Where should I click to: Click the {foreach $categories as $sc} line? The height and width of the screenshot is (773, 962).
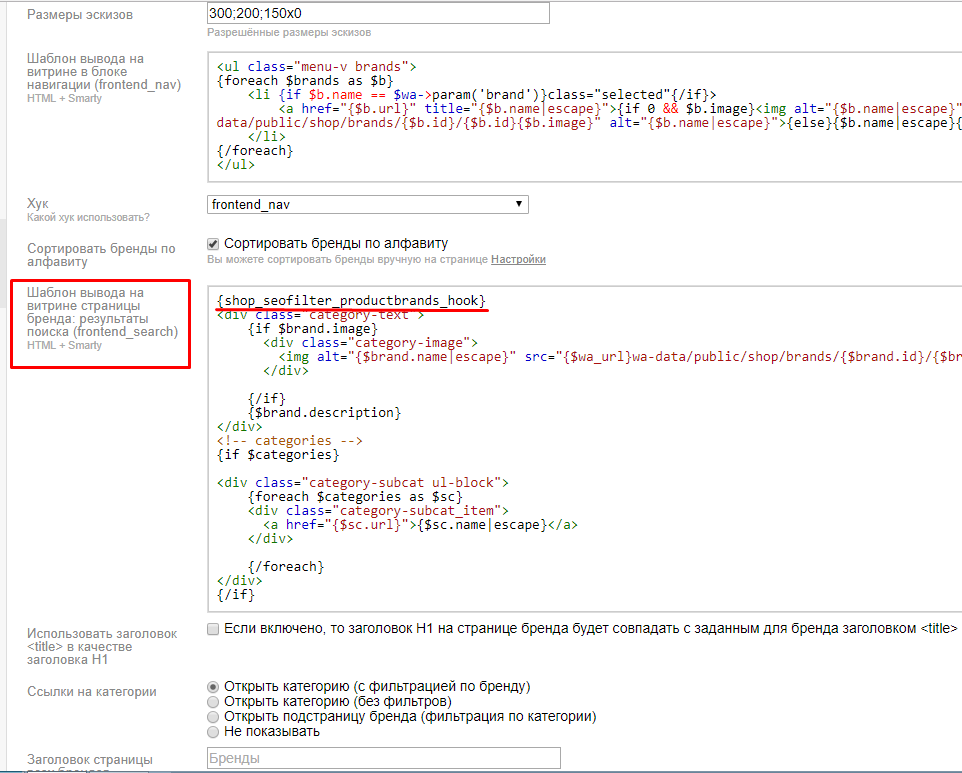[x=355, y=496]
